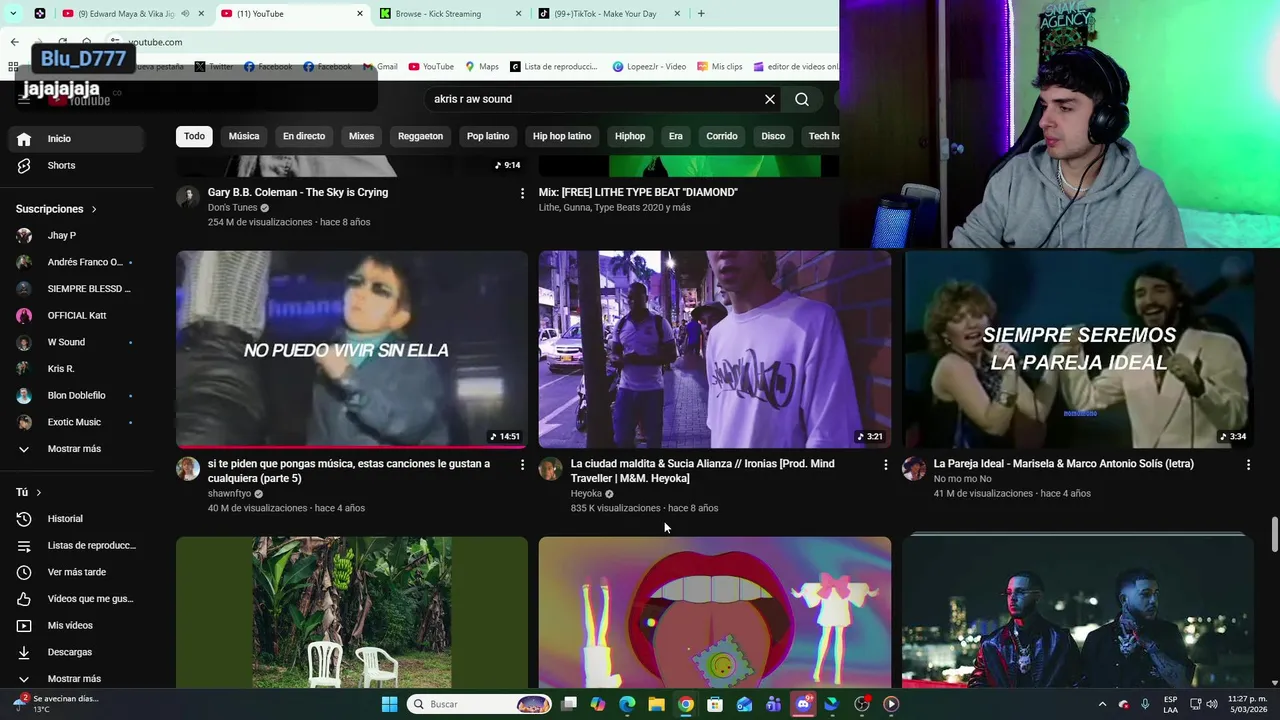This screenshot has width=1280, height=720.
Task: Open Listas de reproducción playlist icon
Action: tap(24, 545)
